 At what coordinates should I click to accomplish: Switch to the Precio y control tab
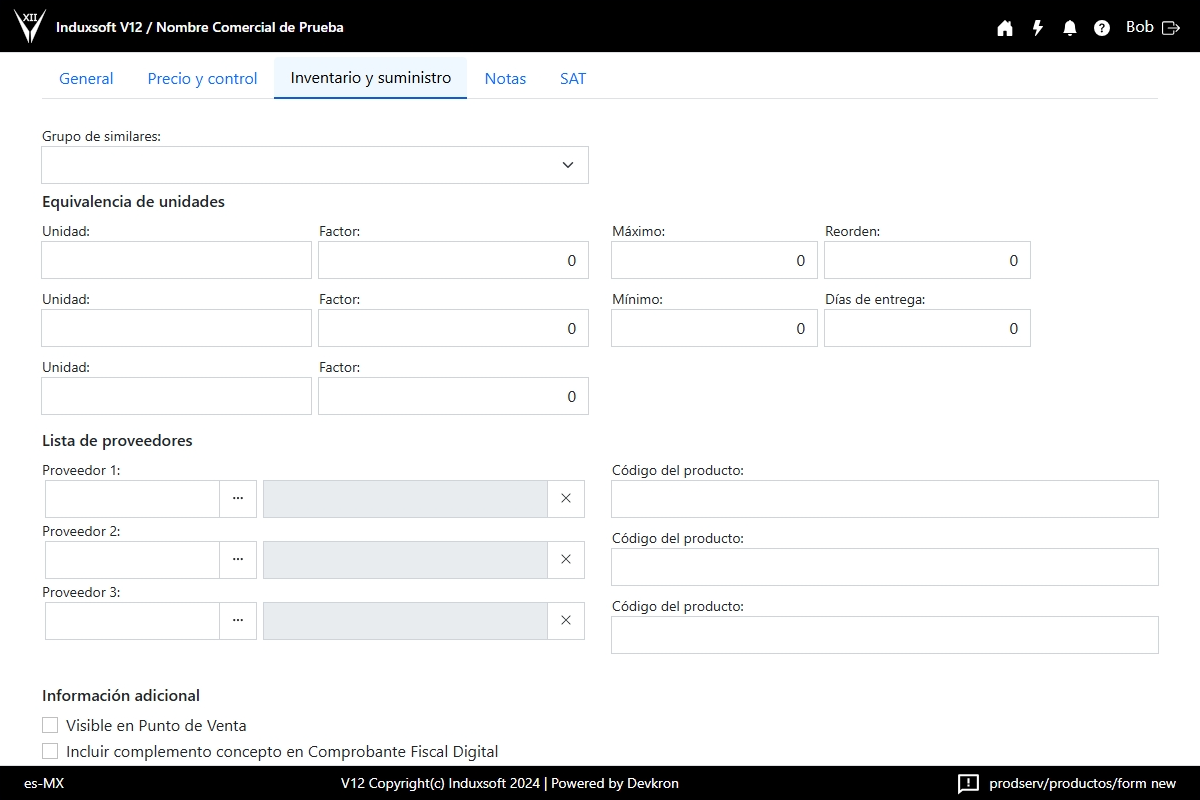[x=202, y=78]
